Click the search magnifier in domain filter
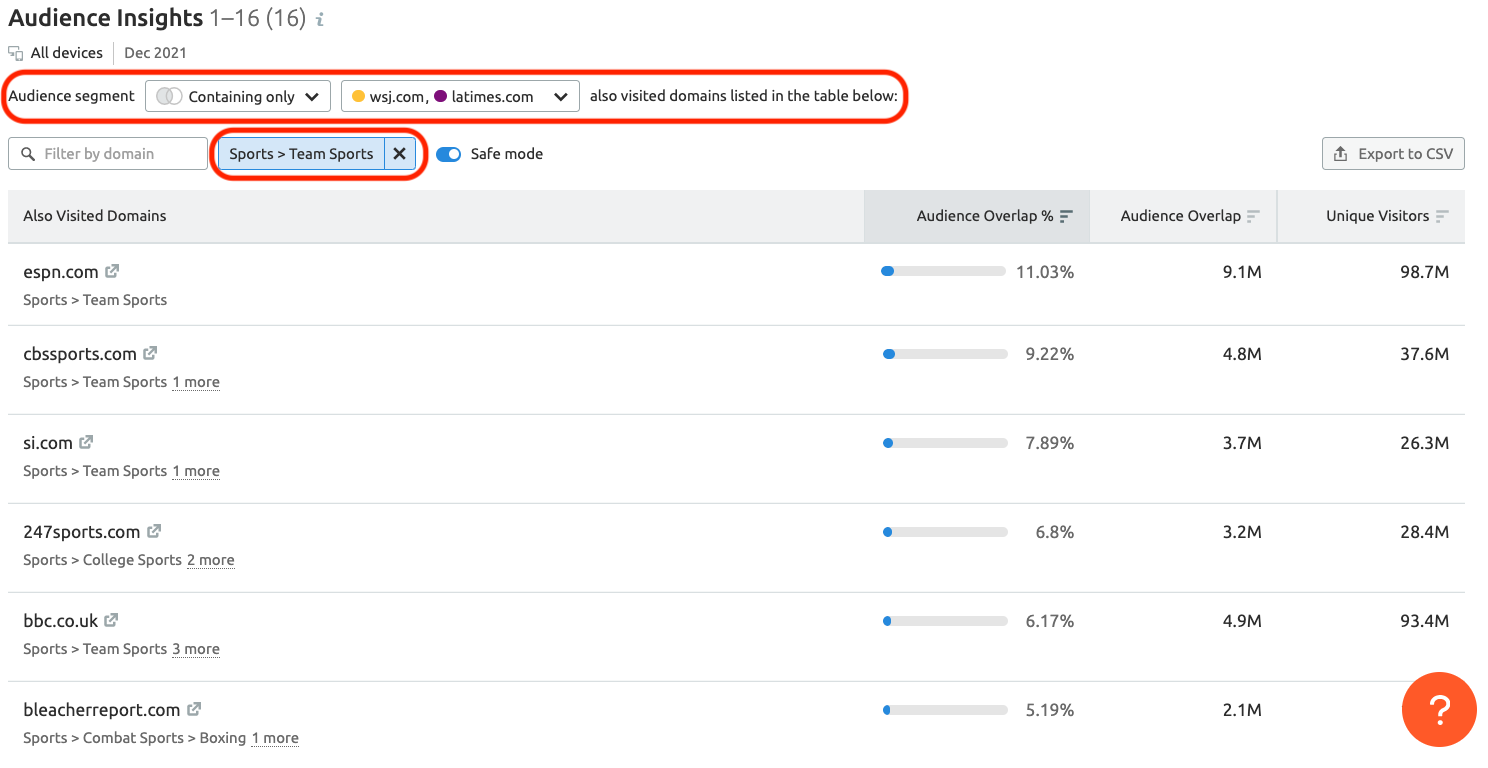Screen dimensions: 1488x768 point(27,154)
